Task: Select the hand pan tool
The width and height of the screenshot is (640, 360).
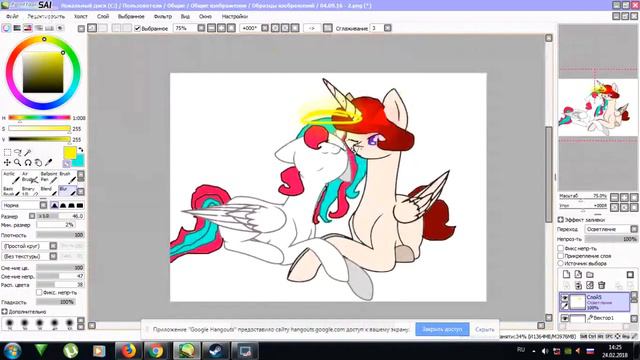Action: tap(38, 162)
